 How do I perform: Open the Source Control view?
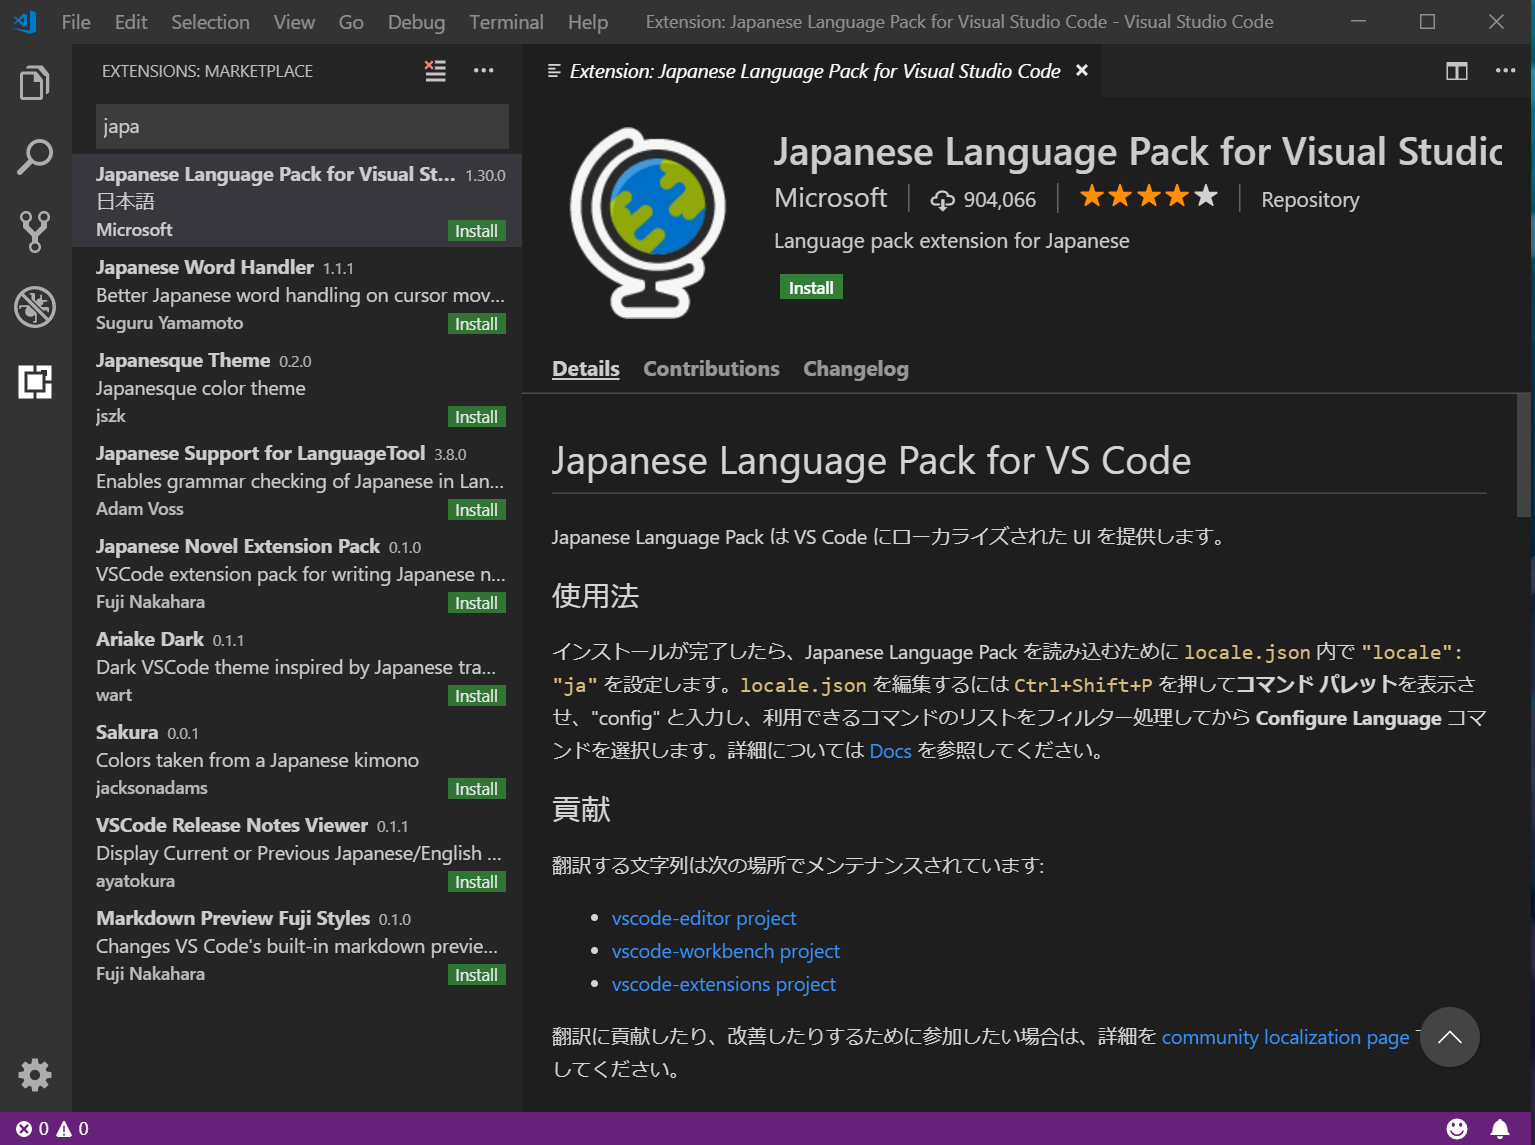pos(35,232)
